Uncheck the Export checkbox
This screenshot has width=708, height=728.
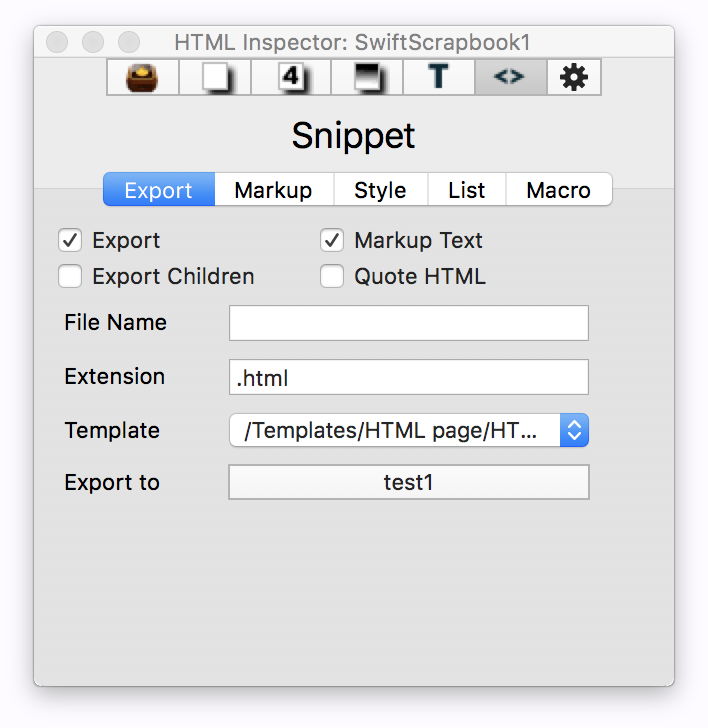[70, 241]
